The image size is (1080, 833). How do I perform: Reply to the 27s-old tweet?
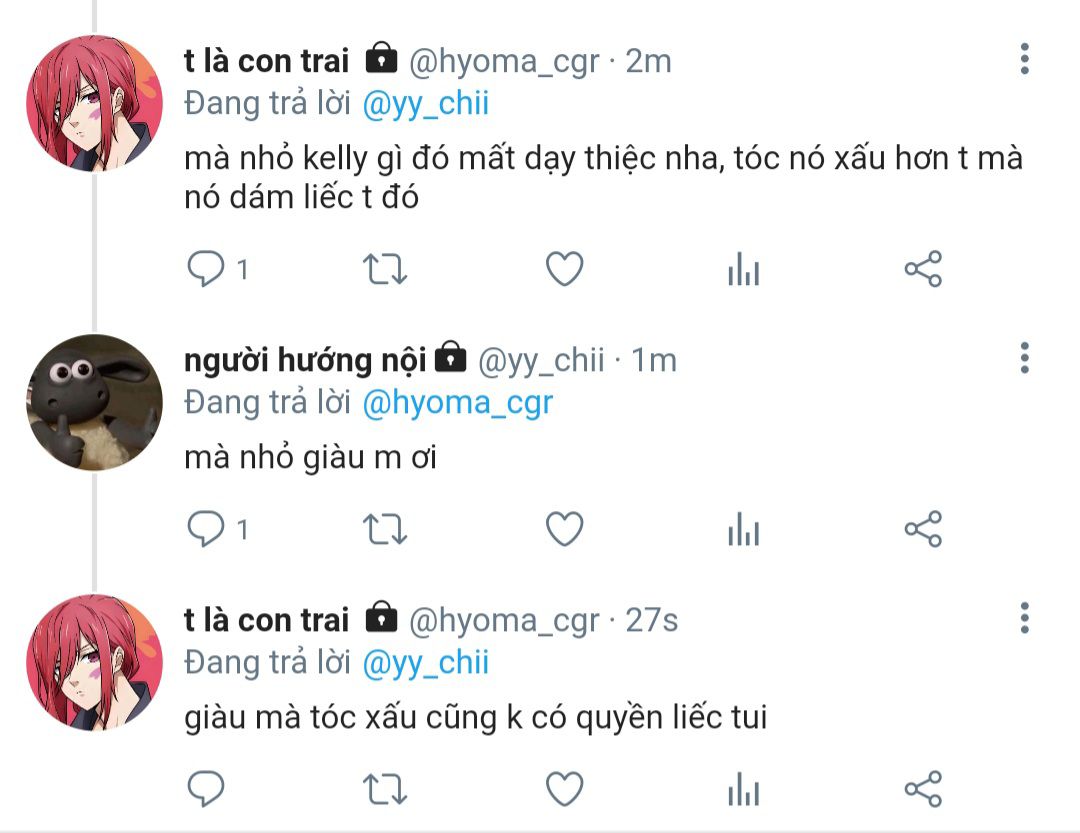206,789
